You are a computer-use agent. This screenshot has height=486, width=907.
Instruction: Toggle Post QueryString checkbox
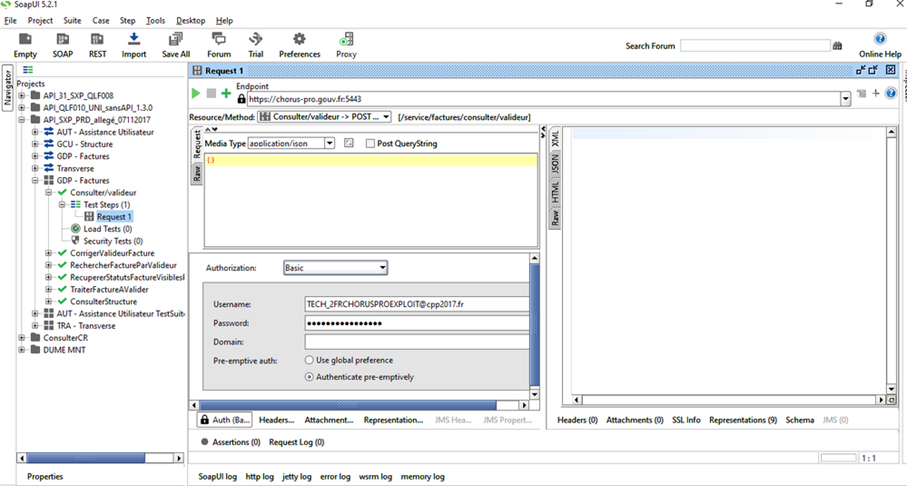pyautogui.click(x=370, y=143)
